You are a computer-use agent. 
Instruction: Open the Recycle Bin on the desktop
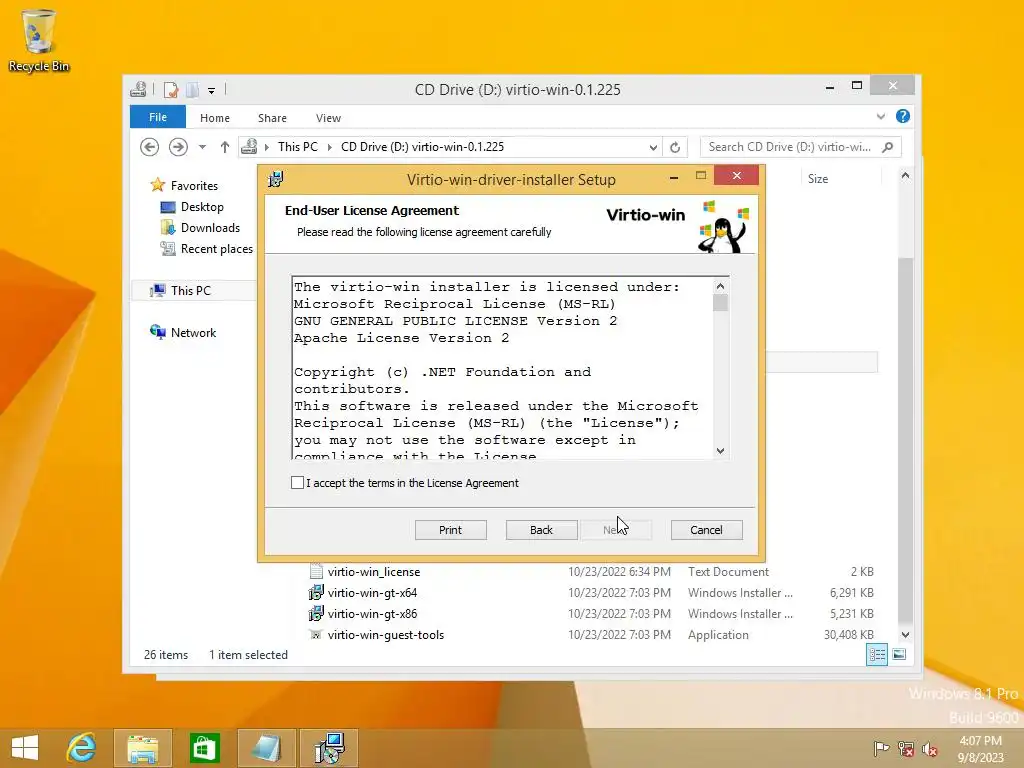point(38,40)
